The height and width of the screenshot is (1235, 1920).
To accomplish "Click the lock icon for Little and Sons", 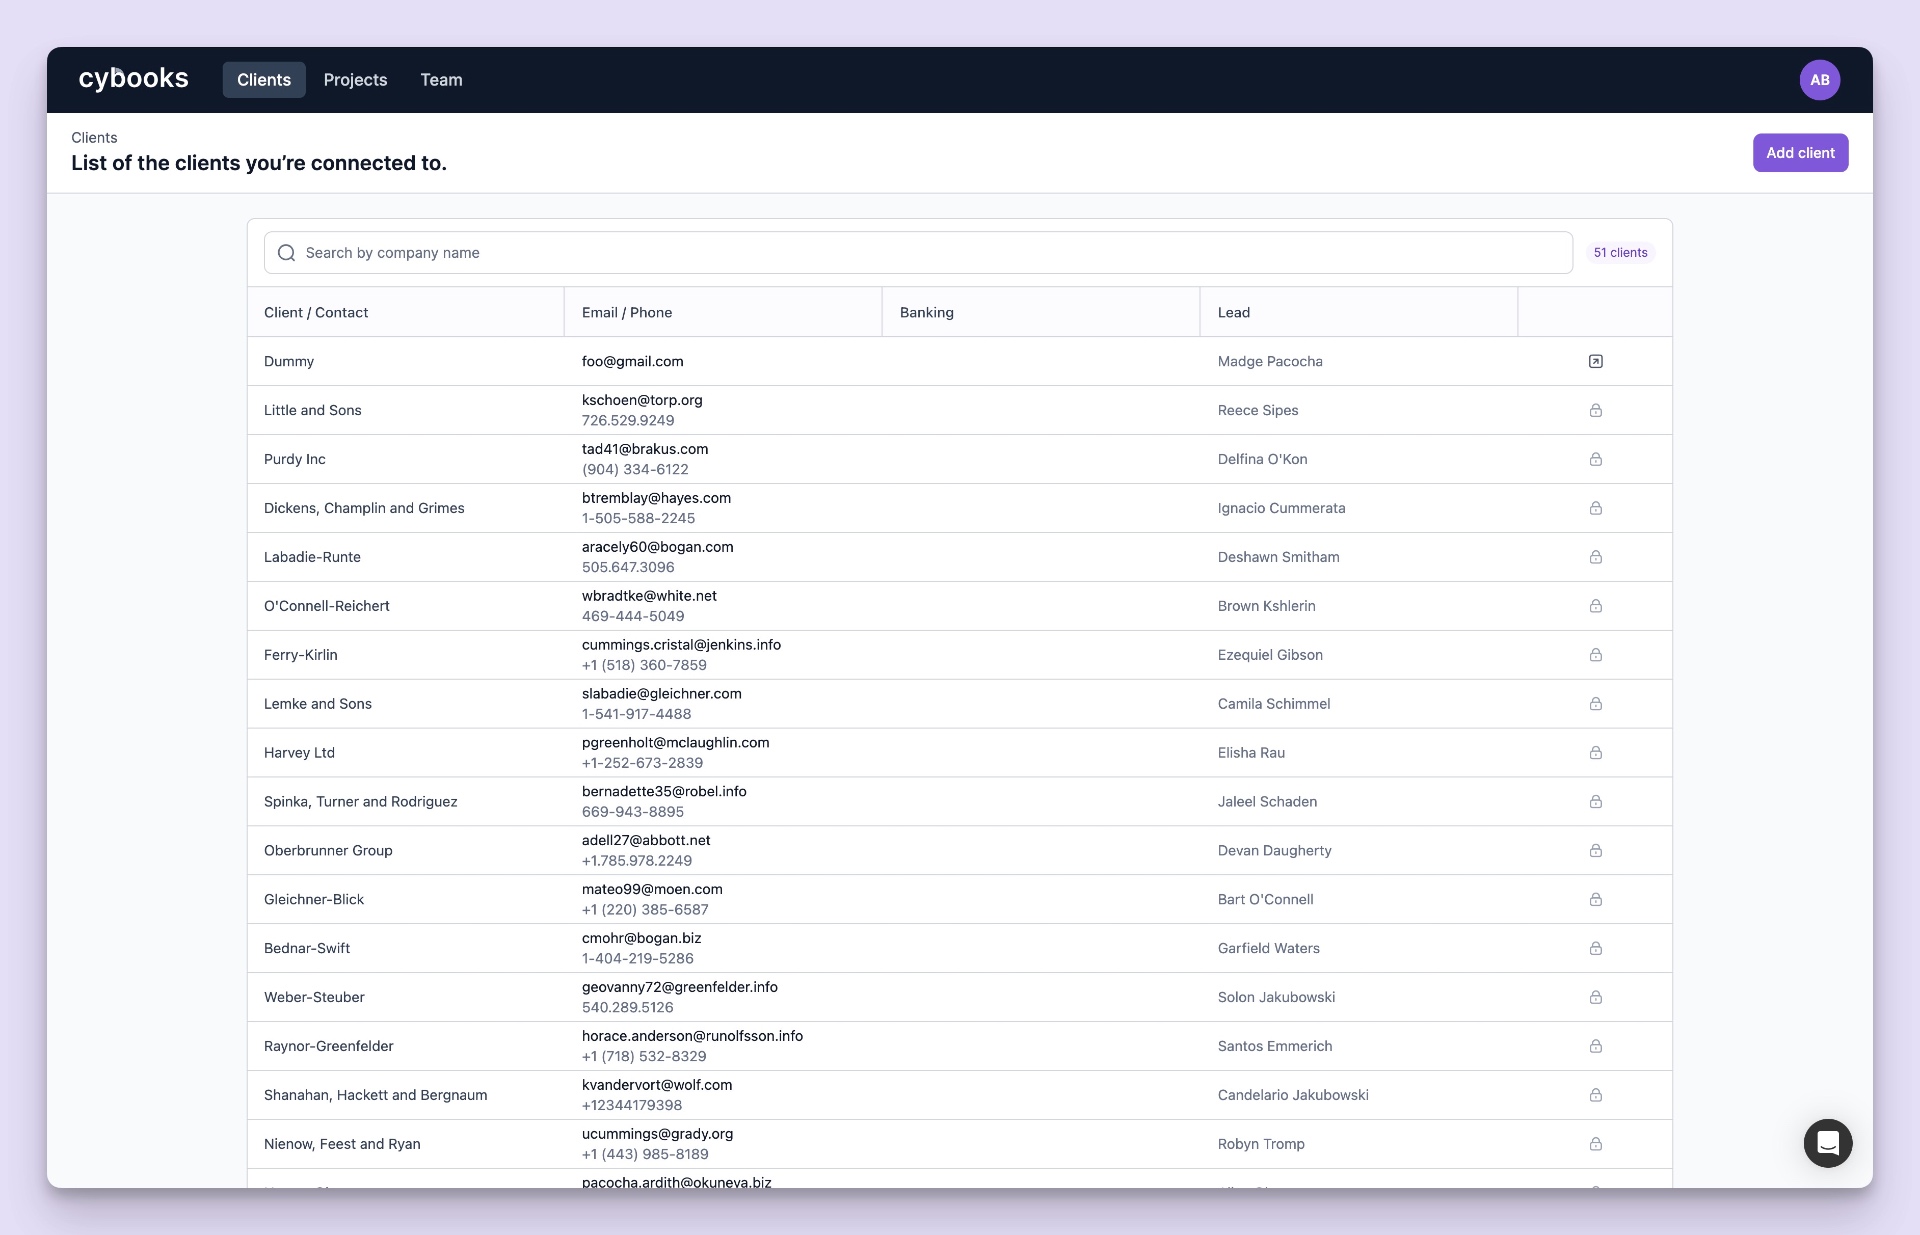I will (x=1595, y=410).
